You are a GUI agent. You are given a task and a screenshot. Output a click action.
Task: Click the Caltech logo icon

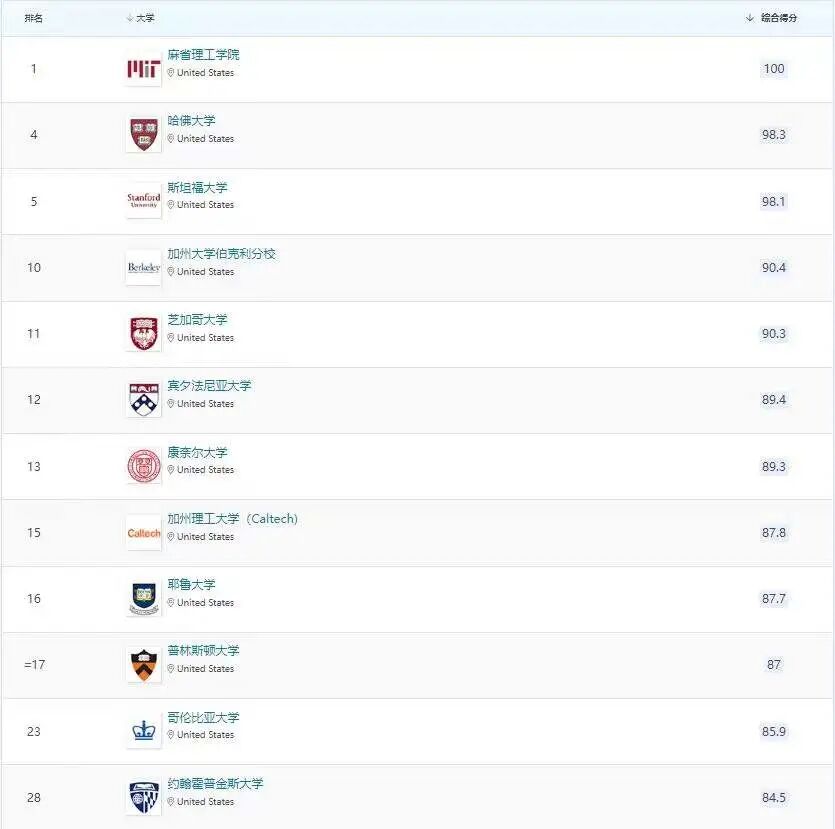(143, 533)
